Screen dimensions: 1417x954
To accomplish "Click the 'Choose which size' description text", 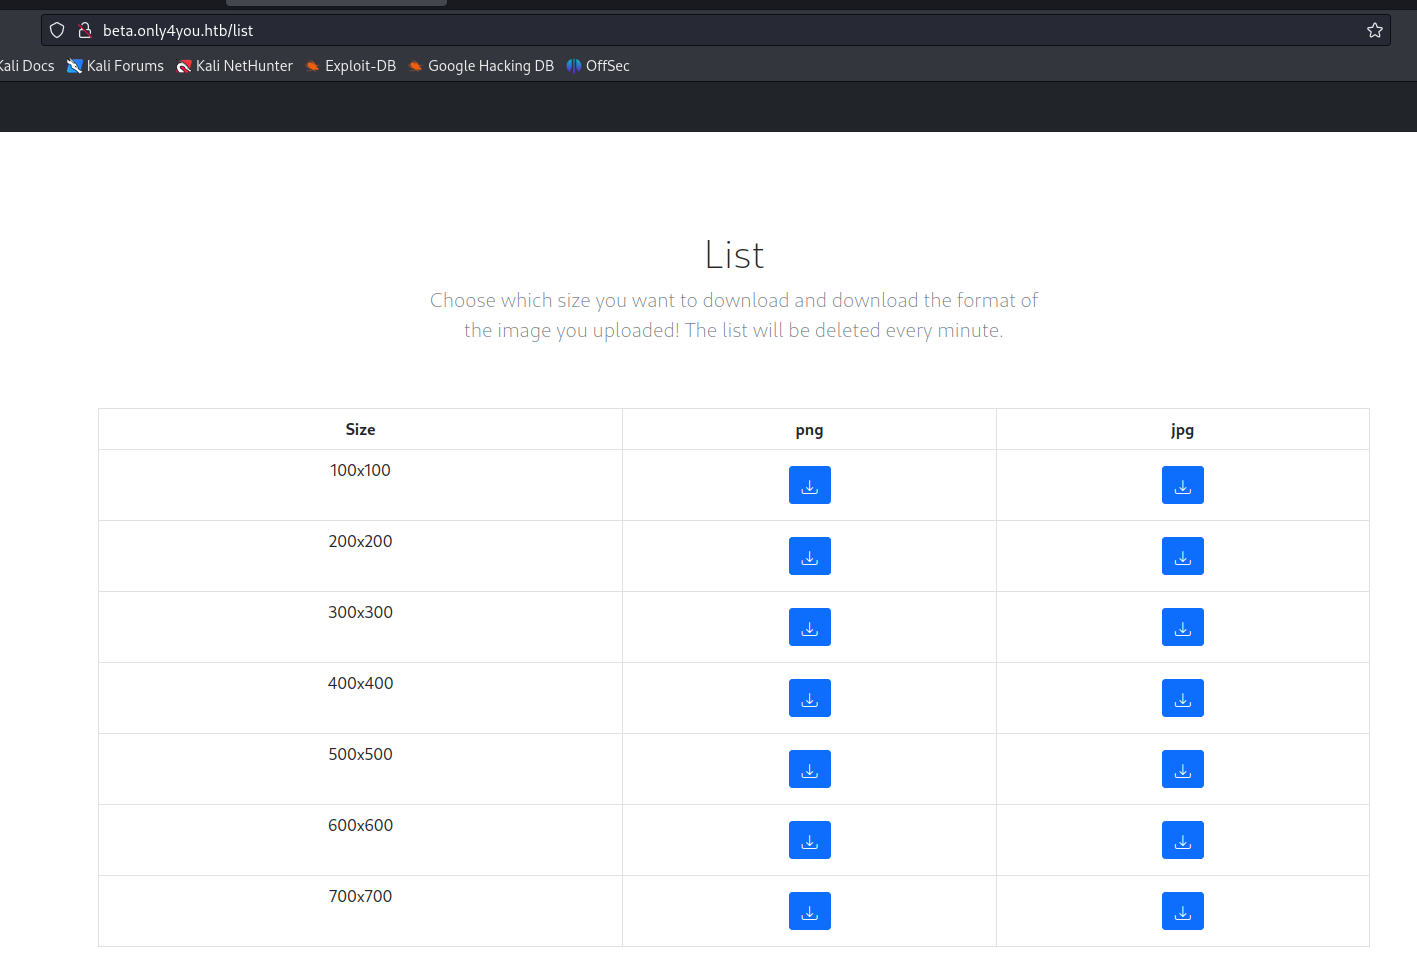I will point(734,315).
